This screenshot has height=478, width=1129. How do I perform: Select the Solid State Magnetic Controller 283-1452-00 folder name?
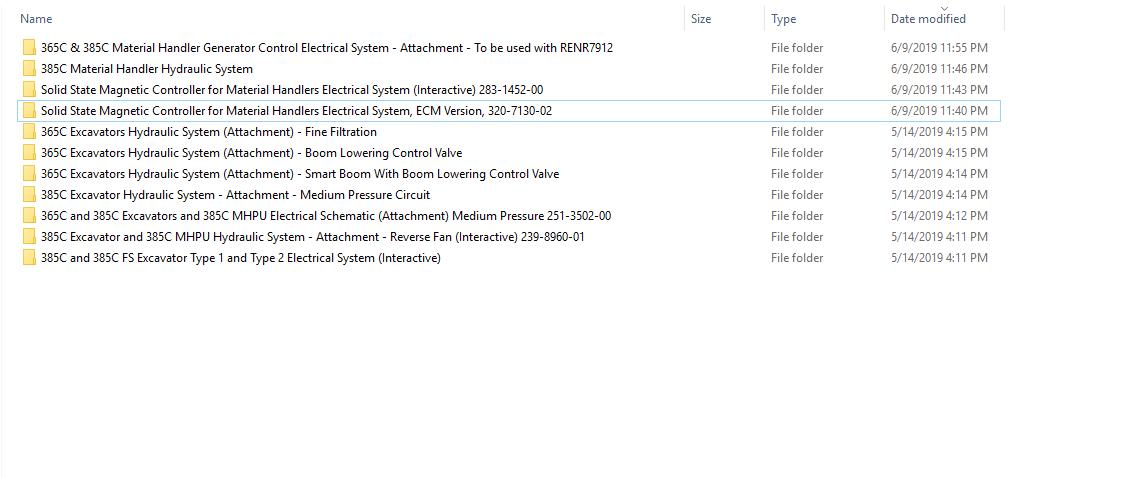(291, 90)
